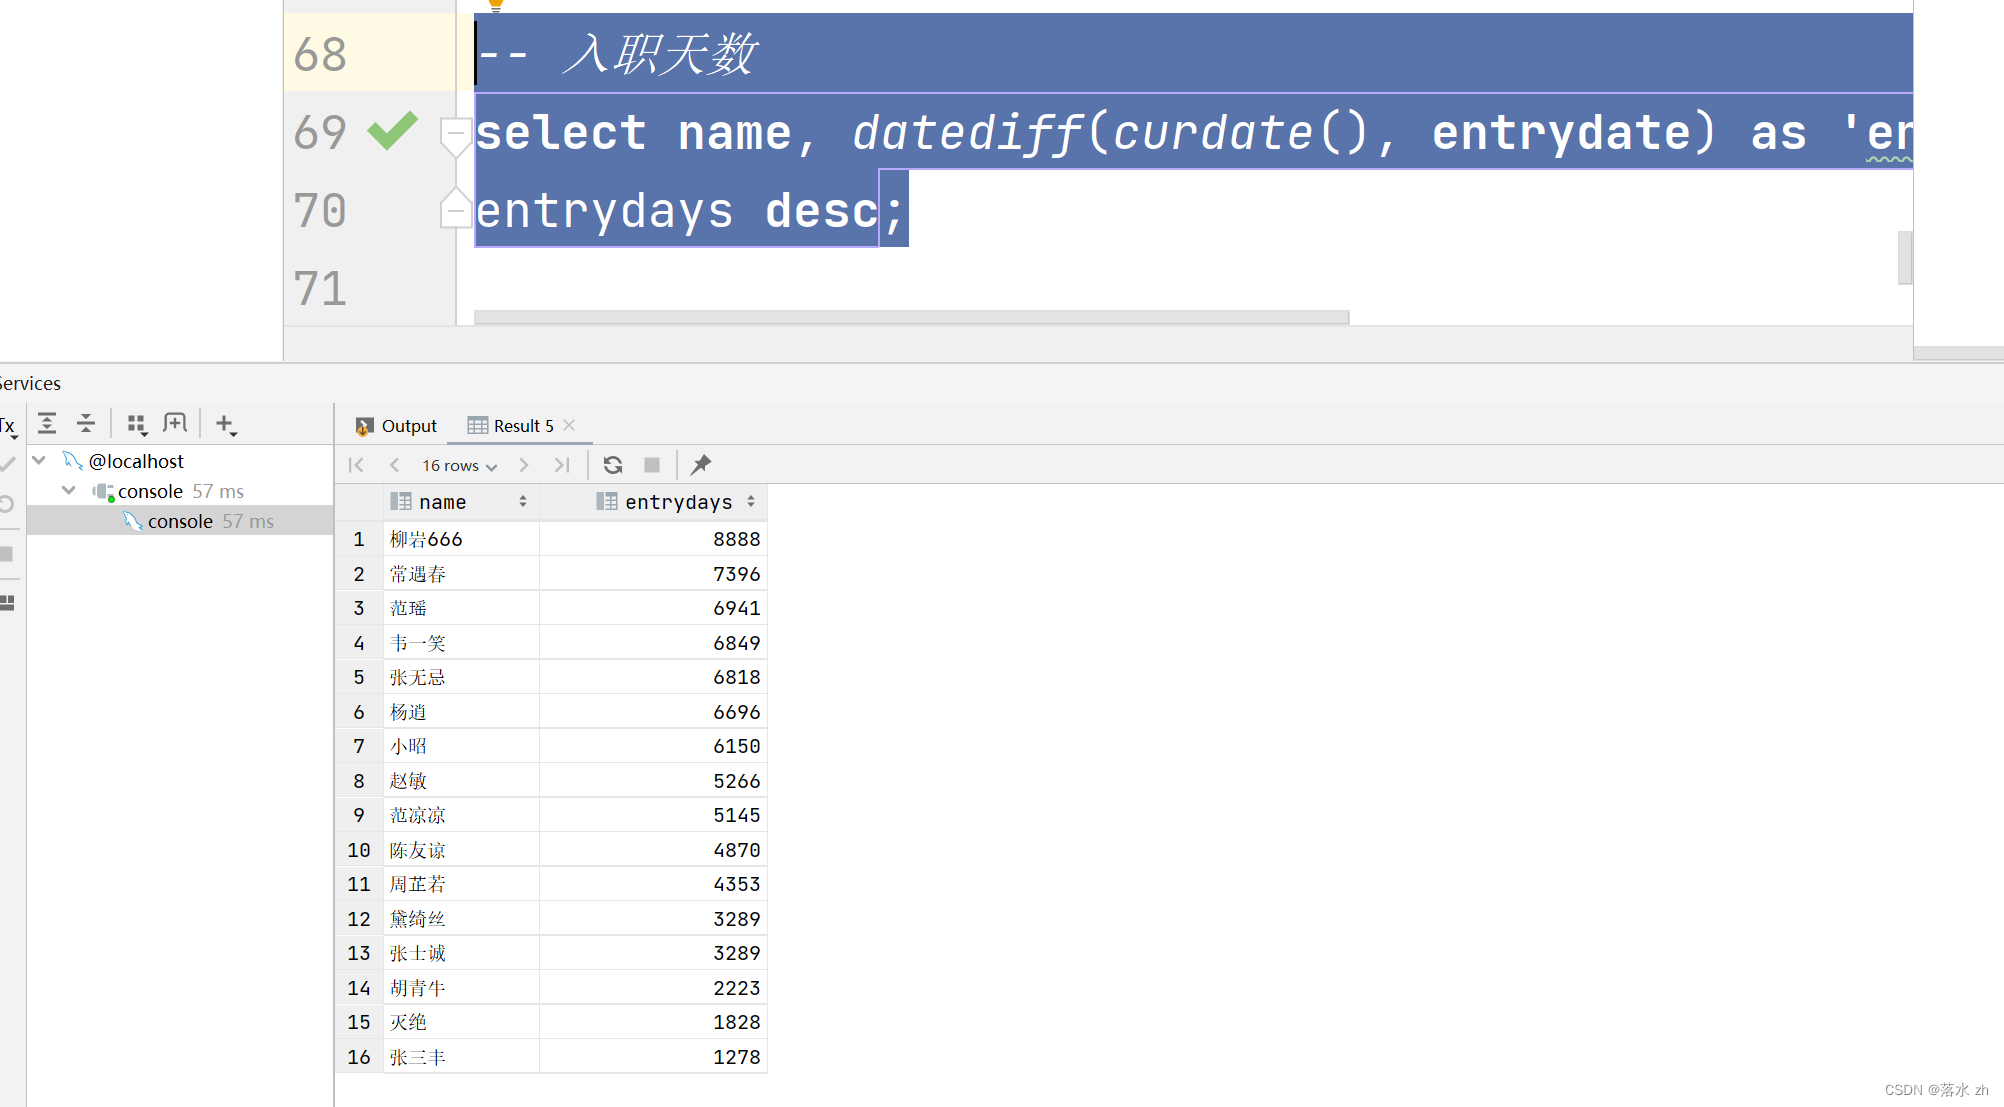The width and height of the screenshot is (2004, 1107).
Task: Select the cell 灭绝
Action: [460, 1022]
